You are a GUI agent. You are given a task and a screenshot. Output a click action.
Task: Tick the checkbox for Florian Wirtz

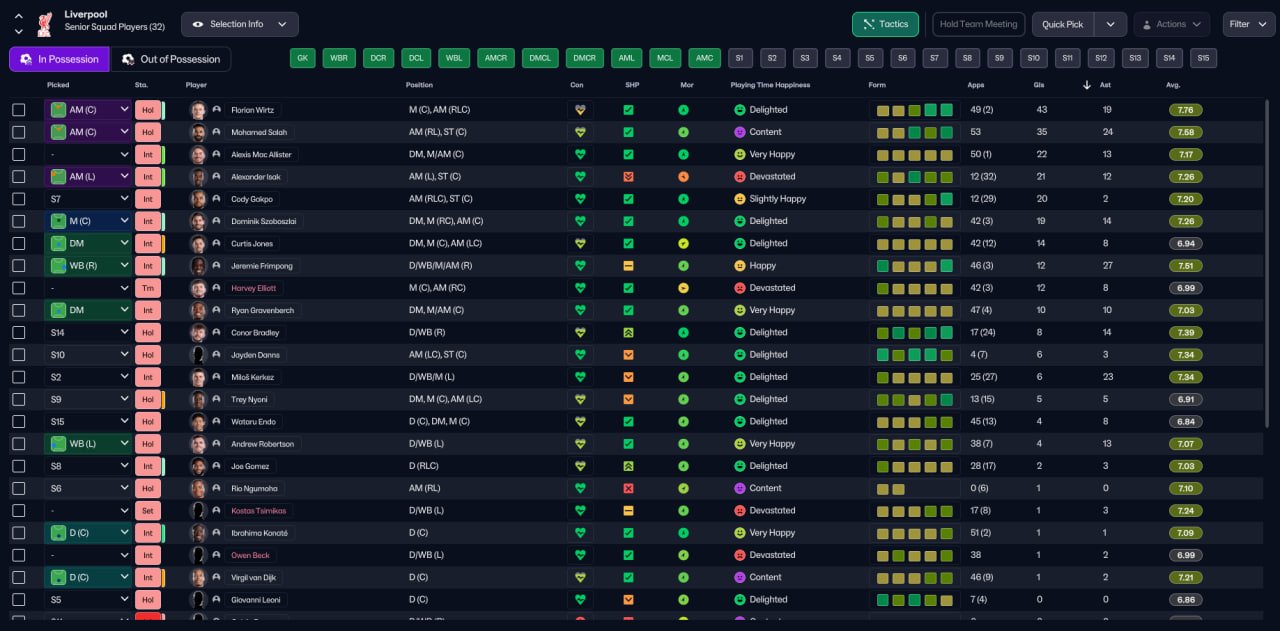(x=18, y=110)
